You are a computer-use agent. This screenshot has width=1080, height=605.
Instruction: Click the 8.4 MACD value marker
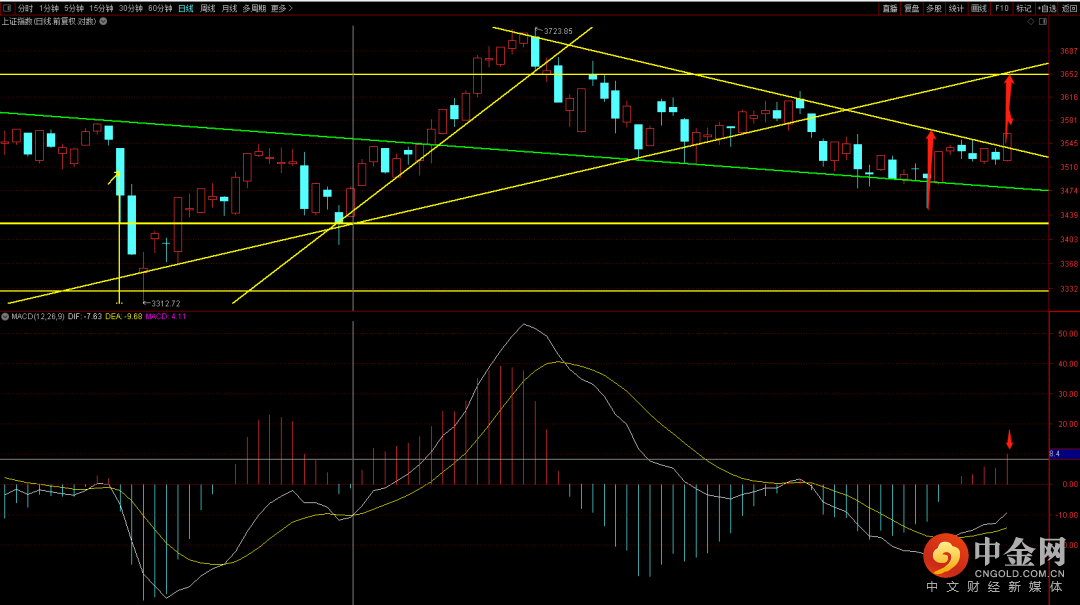coord(1053,454)
